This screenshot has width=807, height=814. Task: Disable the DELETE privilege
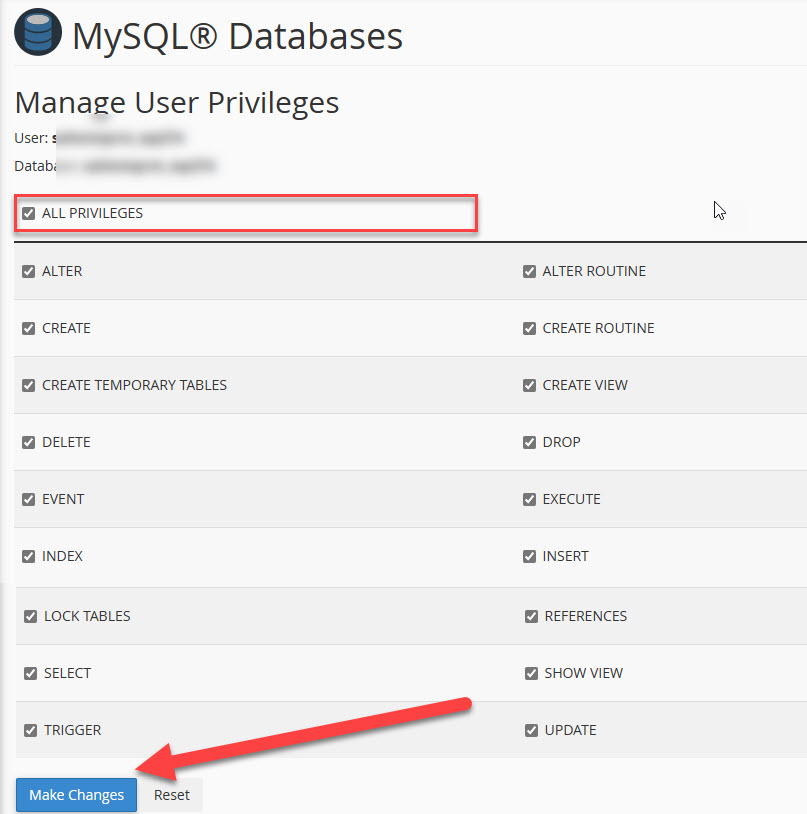click(x=29, y=442)
